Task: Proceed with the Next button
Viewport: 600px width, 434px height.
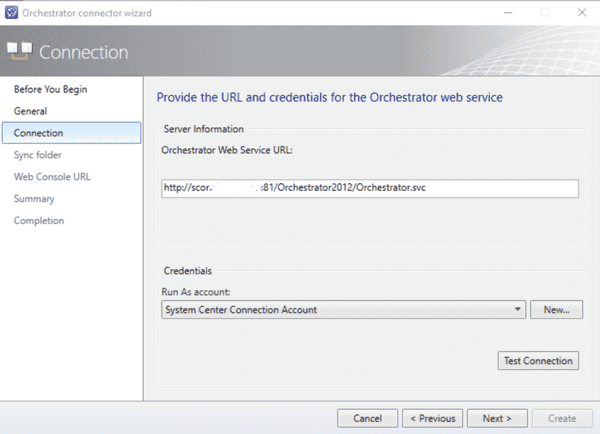Action: [497, 418]
